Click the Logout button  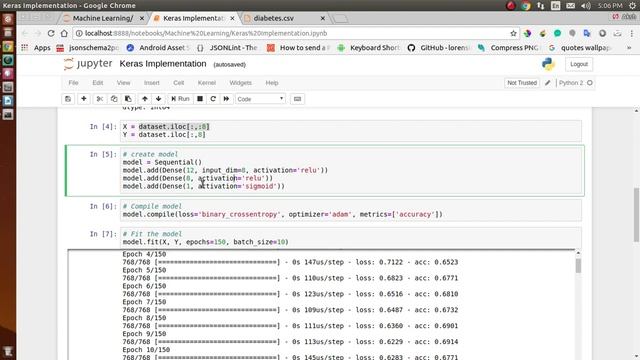tap(579, 64)
